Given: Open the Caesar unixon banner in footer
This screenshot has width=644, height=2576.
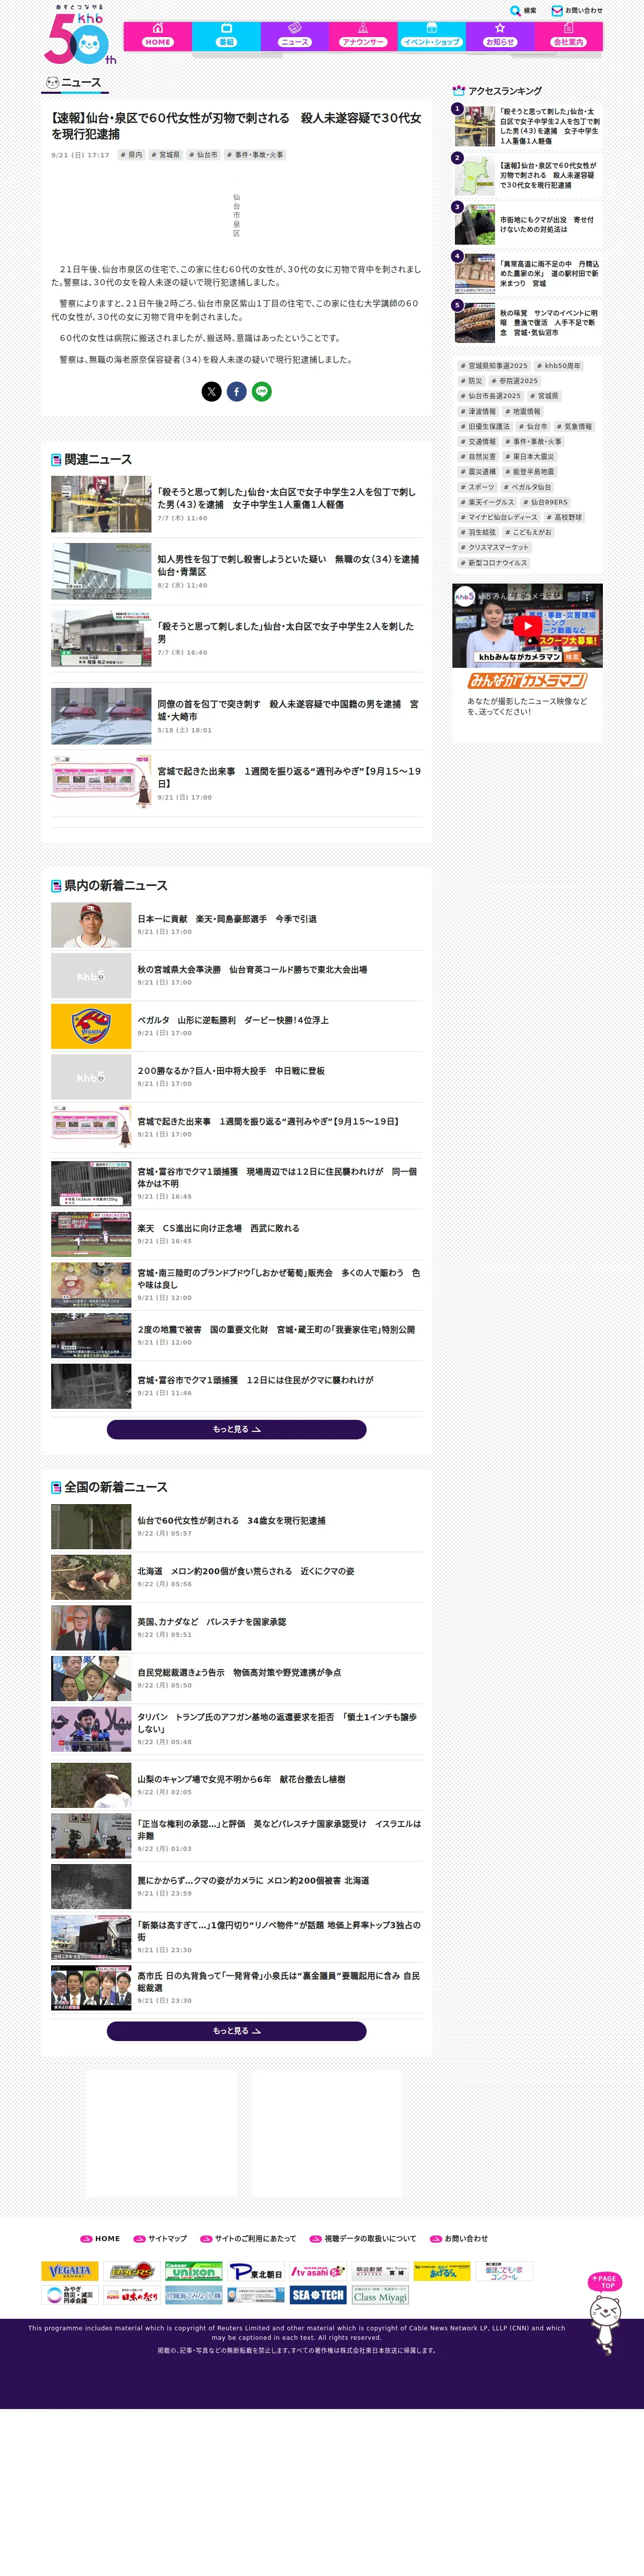Looking at the screenshot, I should click(x=194, y=2271).
